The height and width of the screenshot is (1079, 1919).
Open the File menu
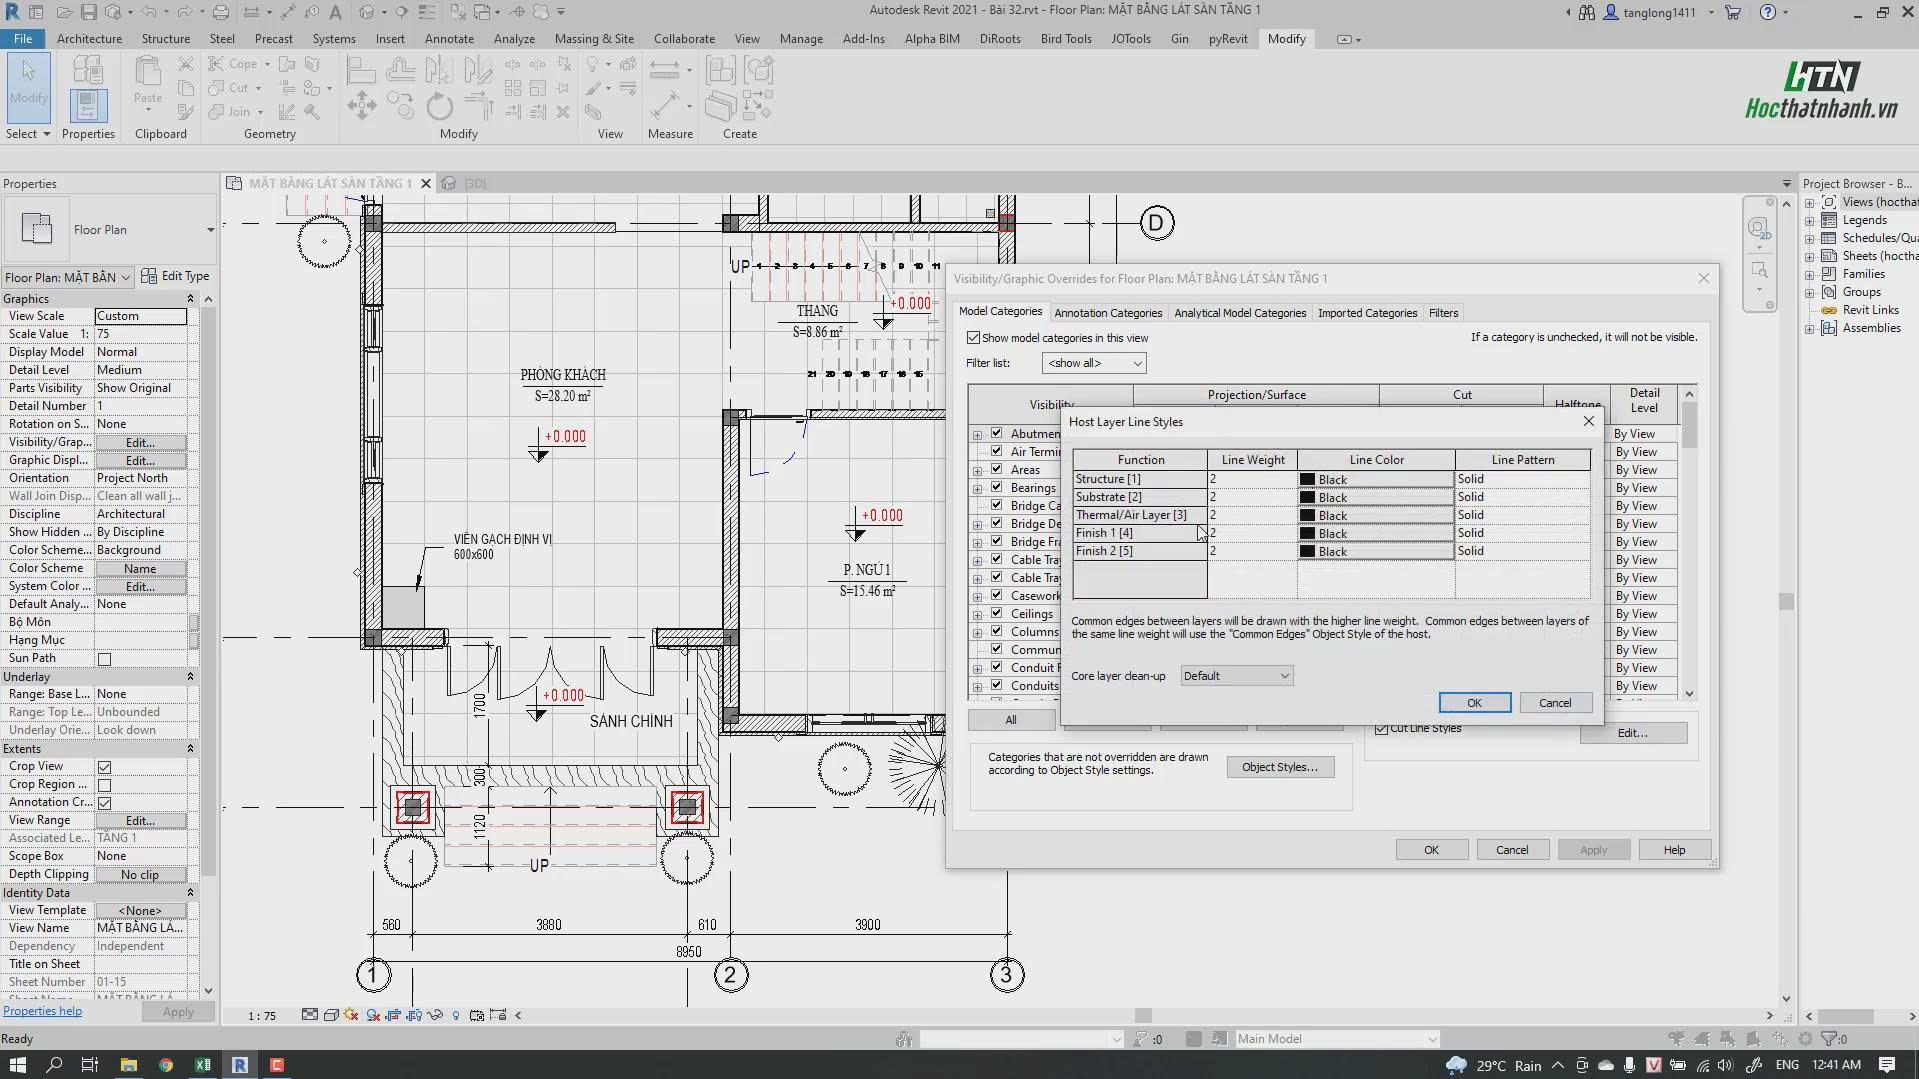pos(23,39)
